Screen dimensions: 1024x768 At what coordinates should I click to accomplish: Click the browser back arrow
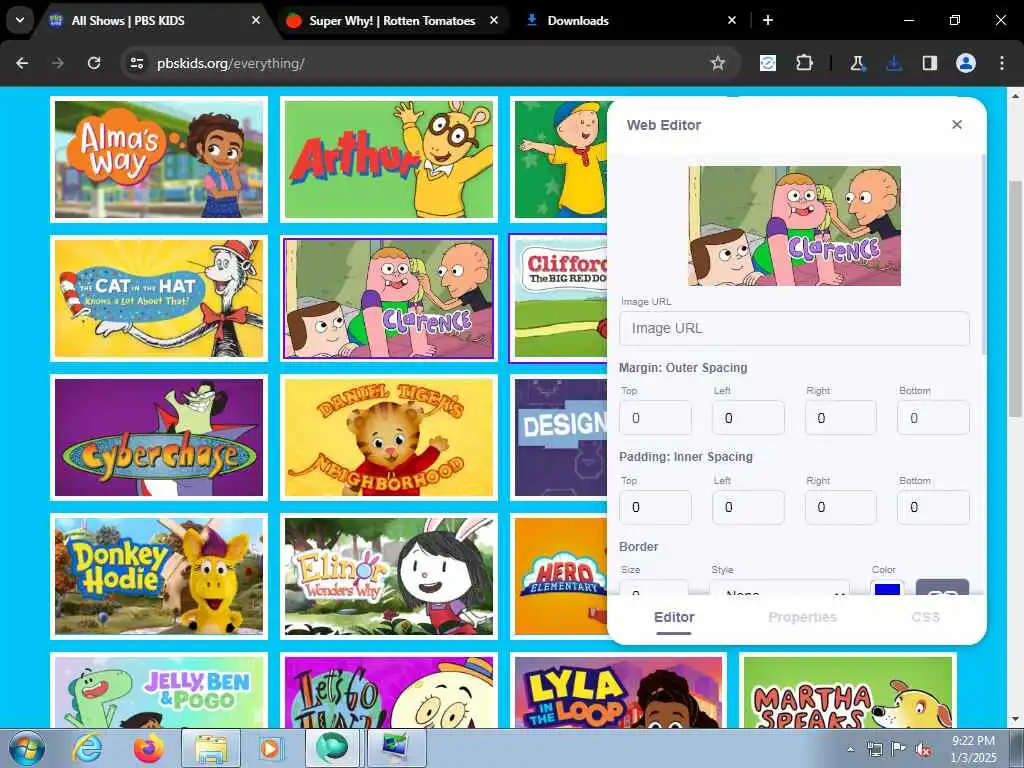pos(22,63)
